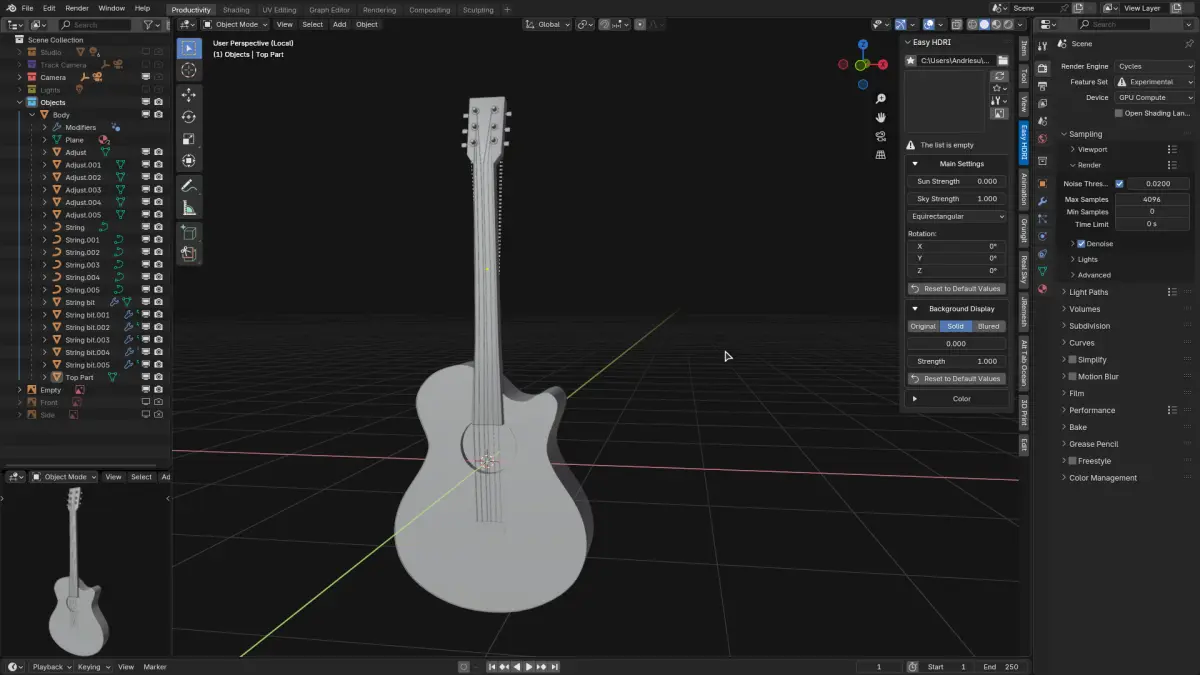Click the pan view hand icon
The height and width of the screenshot is (675, 1200).
point(881,117)
